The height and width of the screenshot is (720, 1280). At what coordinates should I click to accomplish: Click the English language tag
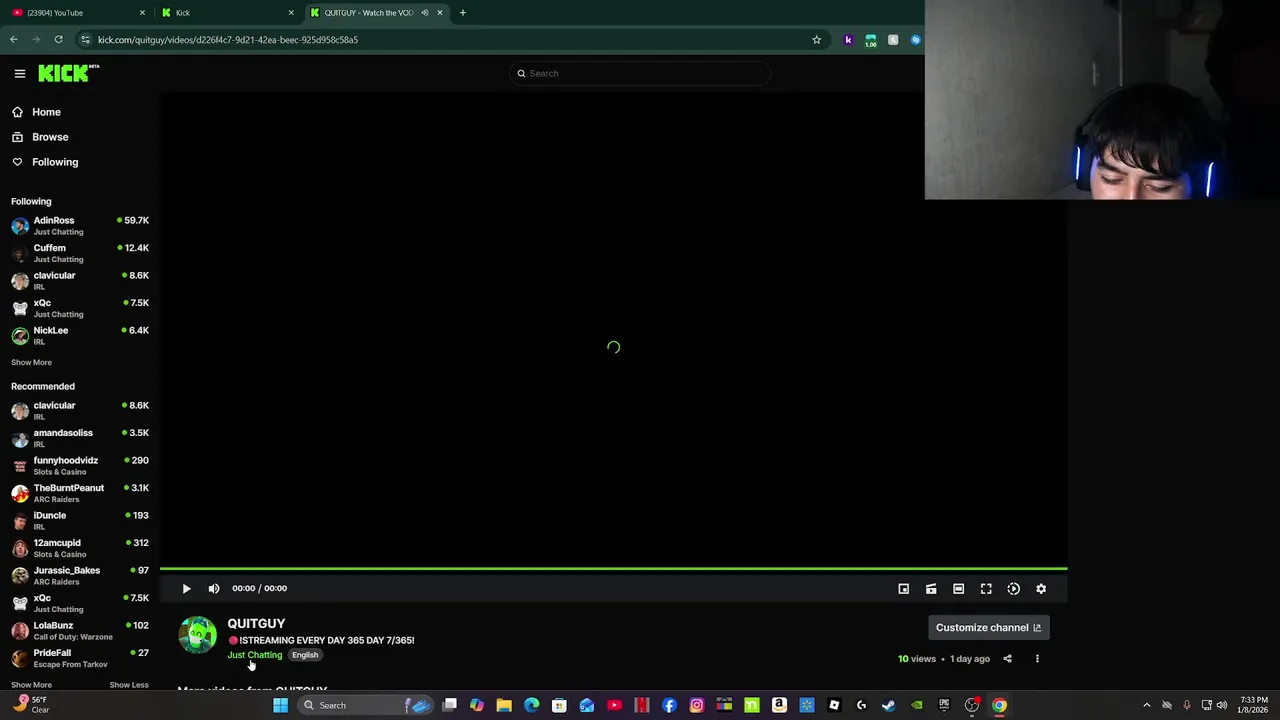pos(305,655)
